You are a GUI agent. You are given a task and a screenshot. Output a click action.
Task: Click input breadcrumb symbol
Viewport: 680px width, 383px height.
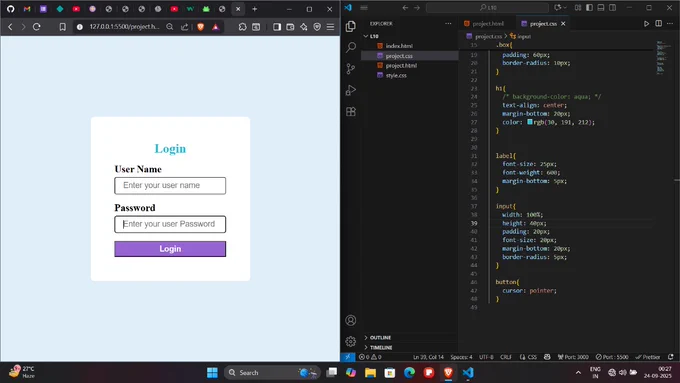click(x=520, y=36)
